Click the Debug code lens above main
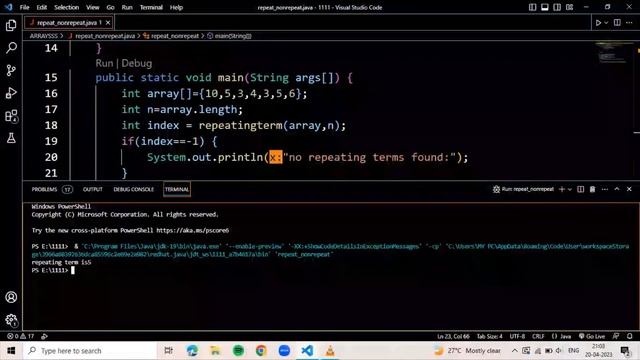 137,63
